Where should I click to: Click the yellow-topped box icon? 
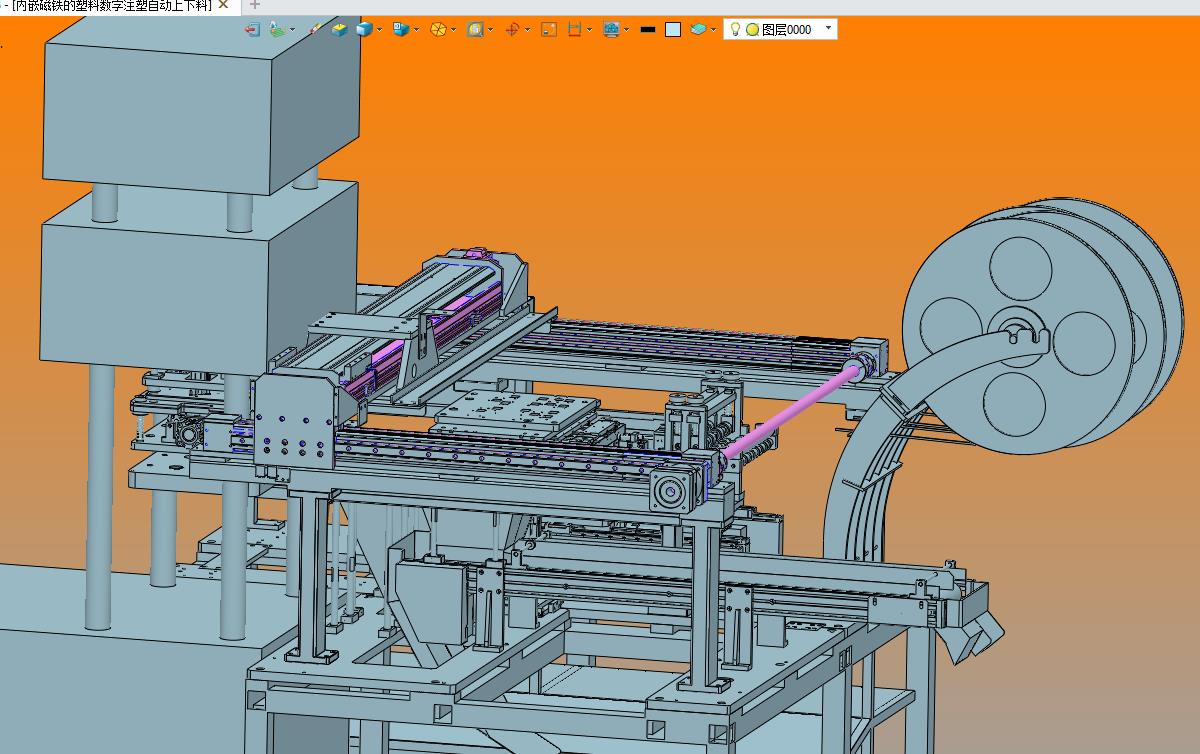click(340, 29)
